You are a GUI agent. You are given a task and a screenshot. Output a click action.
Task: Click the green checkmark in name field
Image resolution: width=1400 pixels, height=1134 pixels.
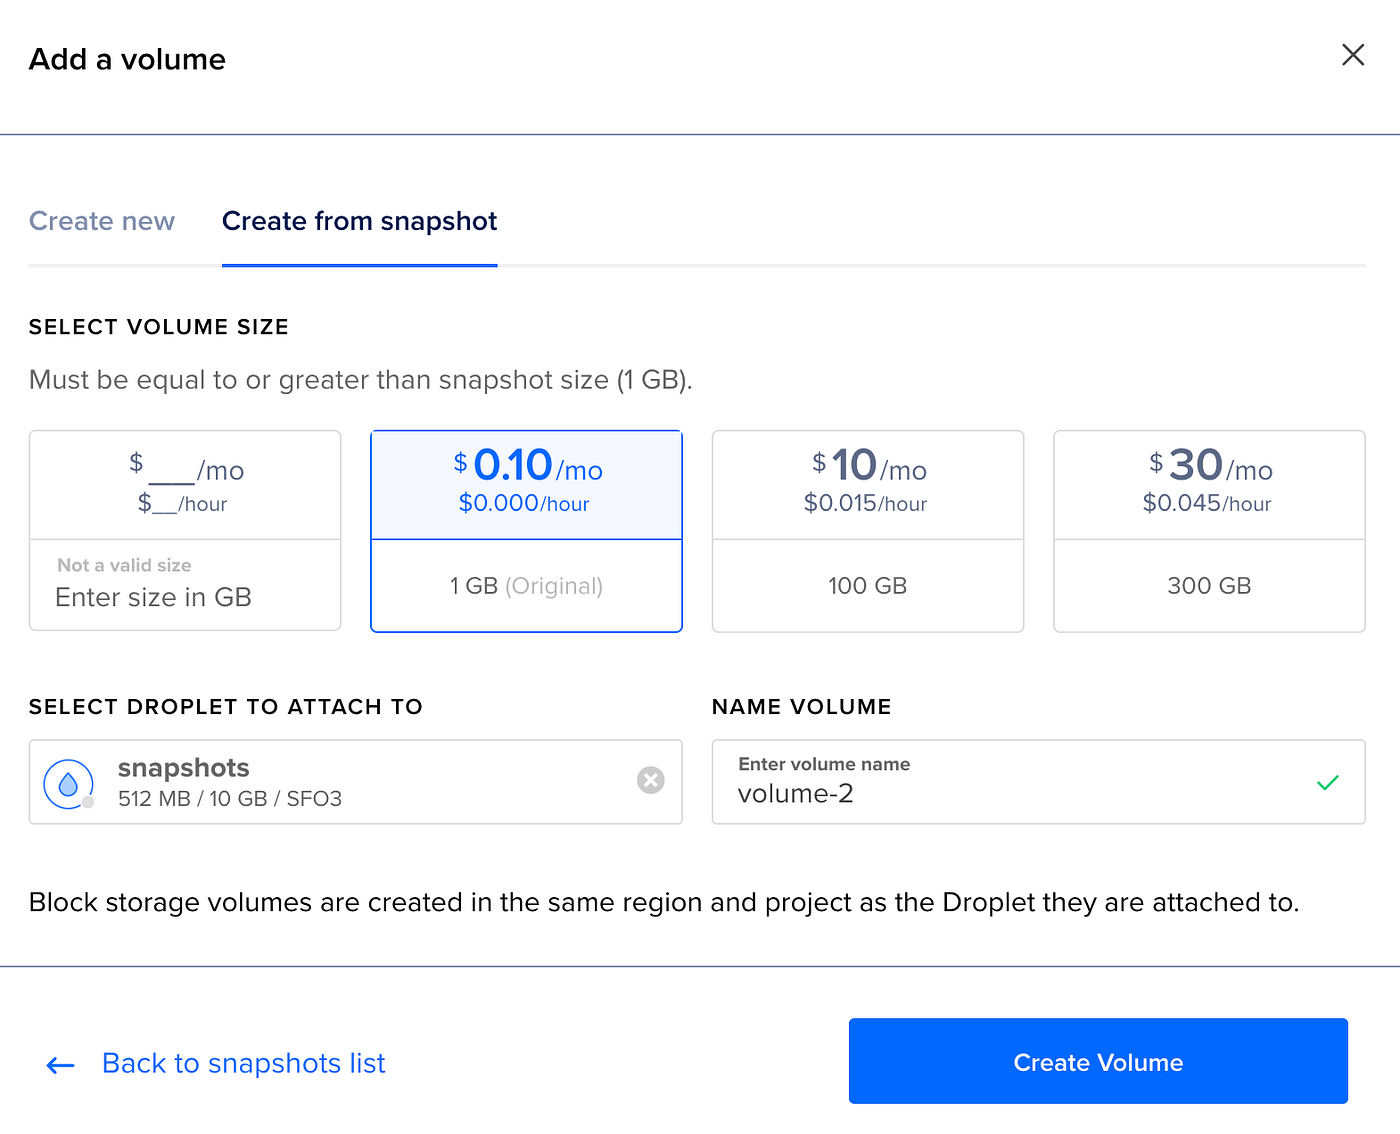tap(1327, 783)
